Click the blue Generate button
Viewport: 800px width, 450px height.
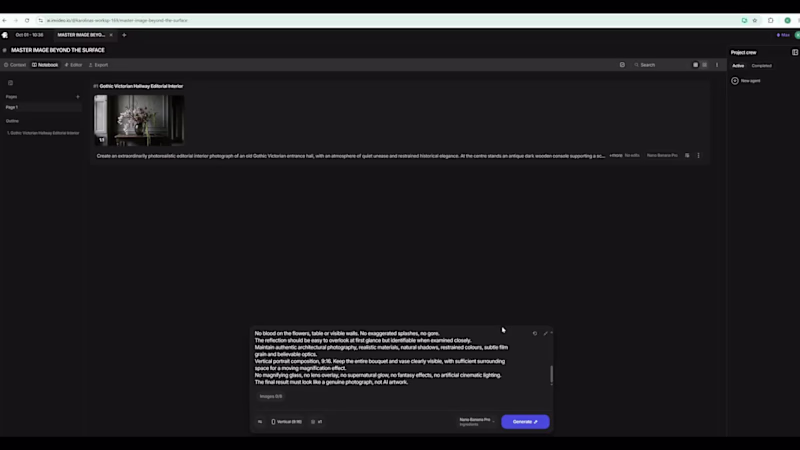(x=525, y=422)
